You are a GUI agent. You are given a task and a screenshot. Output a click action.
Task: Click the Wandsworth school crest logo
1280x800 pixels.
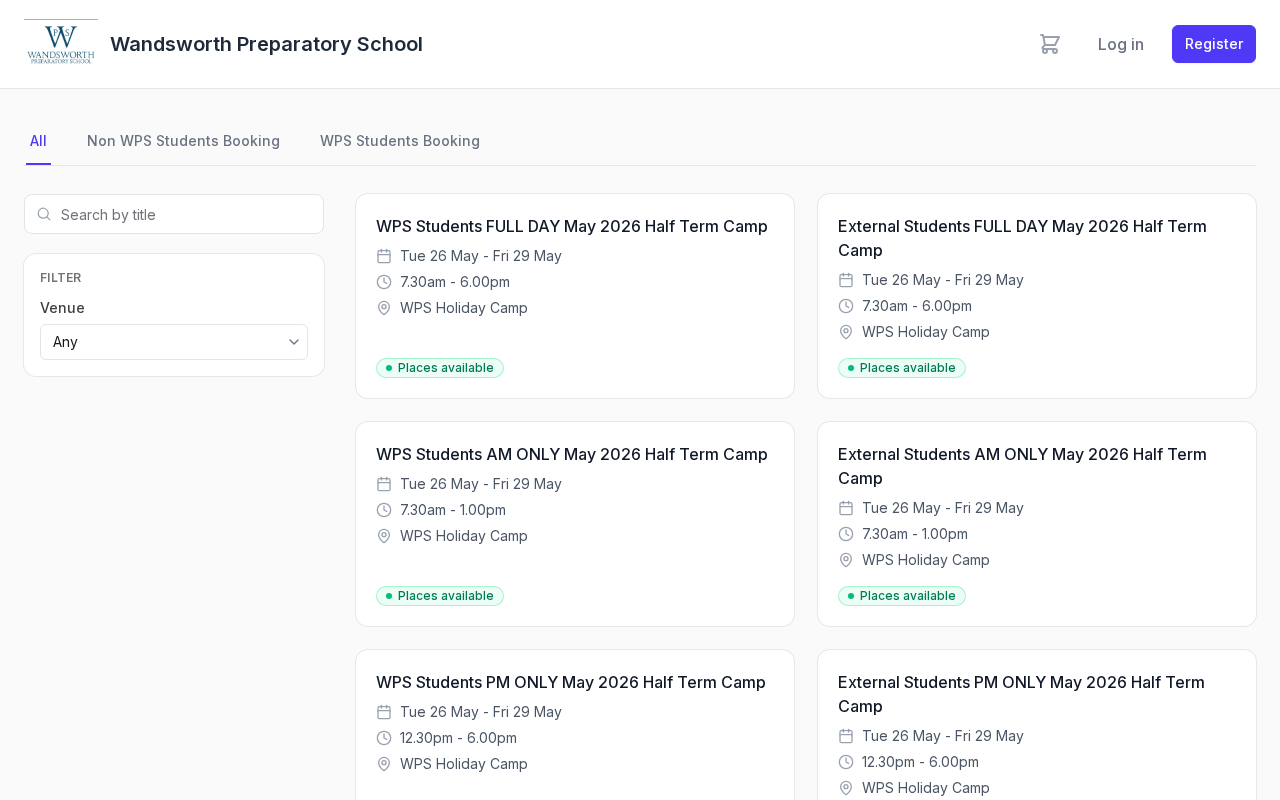pyautogui.click(x=61, y=43)
